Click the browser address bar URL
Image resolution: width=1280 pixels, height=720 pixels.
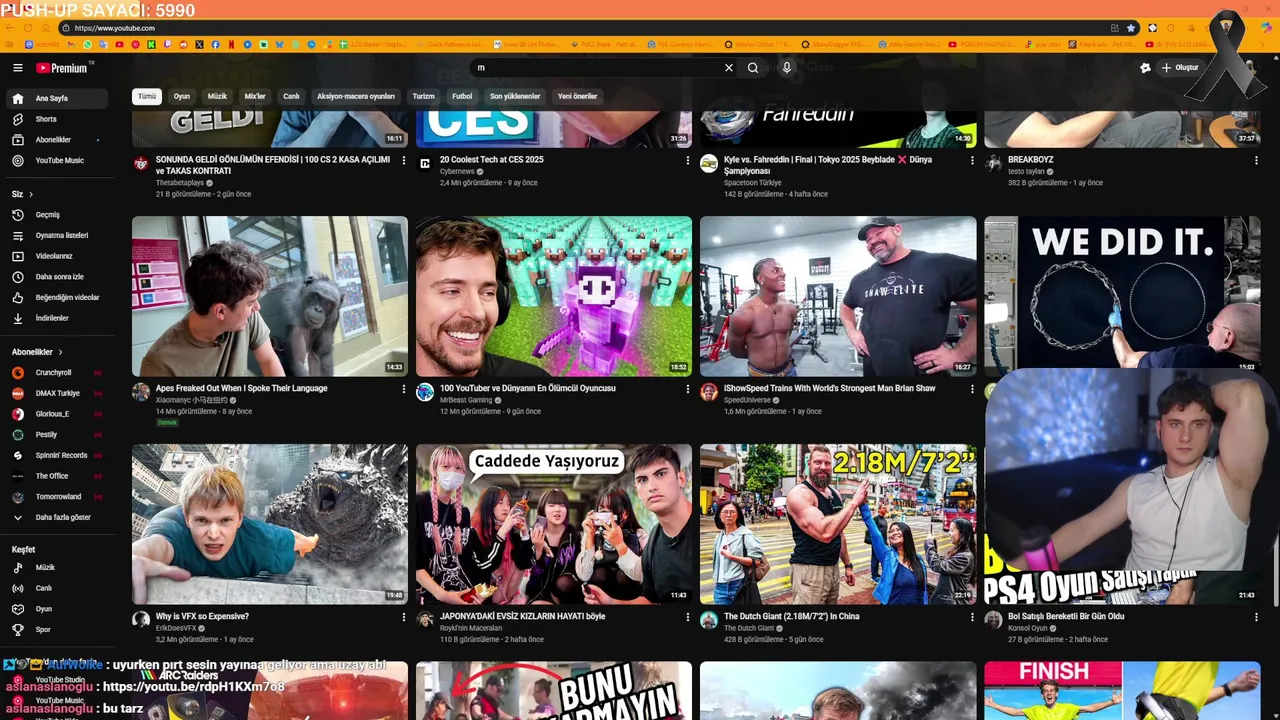point(115,28)
